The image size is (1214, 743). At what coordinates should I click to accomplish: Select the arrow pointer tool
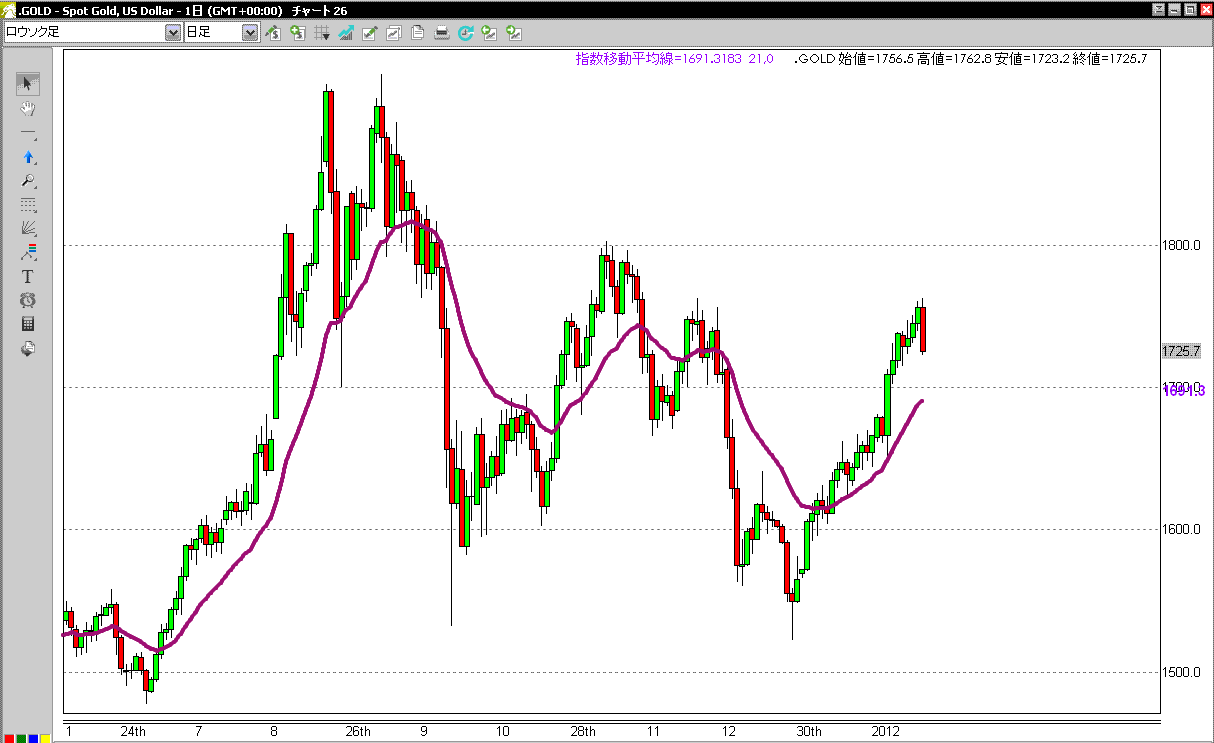28,84
